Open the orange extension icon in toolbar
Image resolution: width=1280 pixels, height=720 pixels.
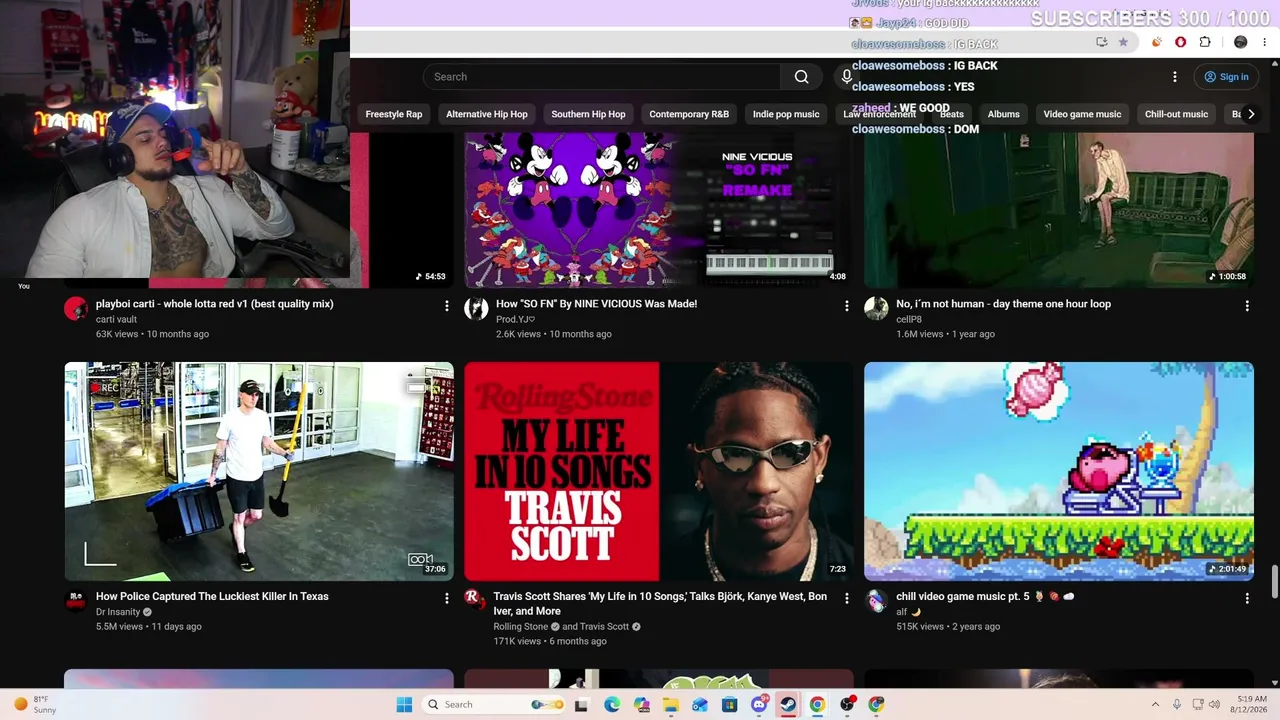[1157, 42]
